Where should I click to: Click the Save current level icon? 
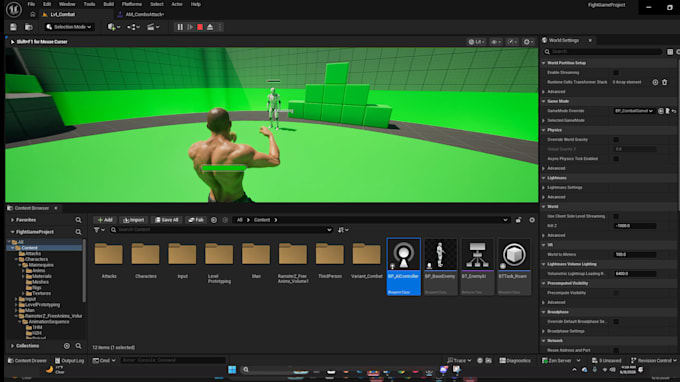(13, 27)
